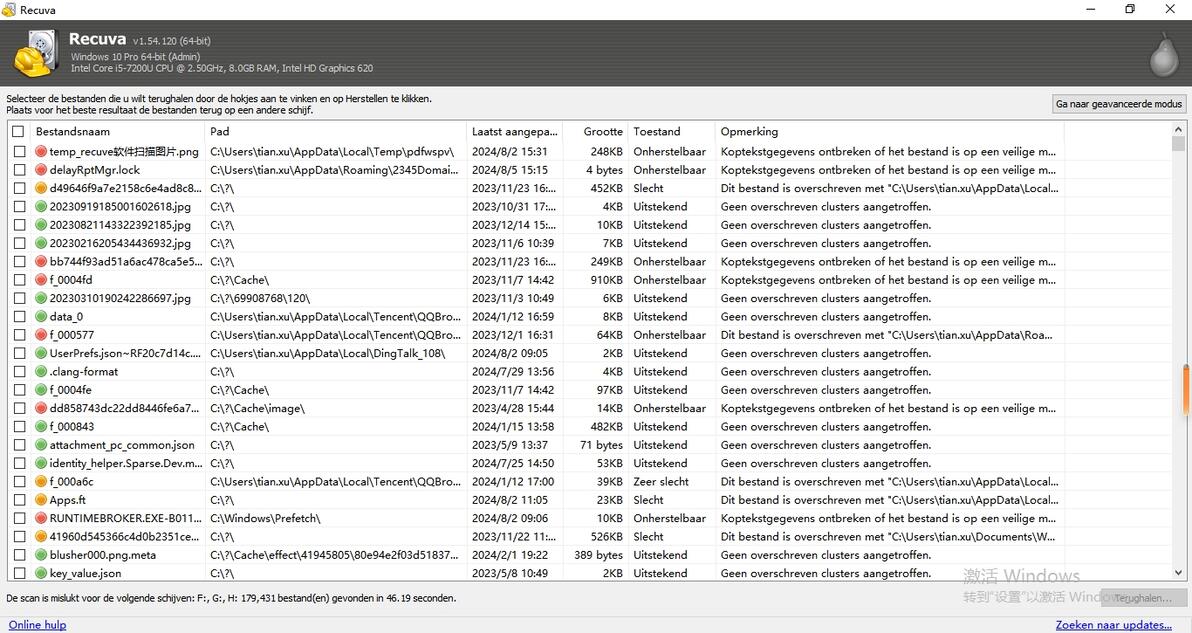Click the Opmerking column header
This screenshot has height=633, width=1192.
coord(890,132)
